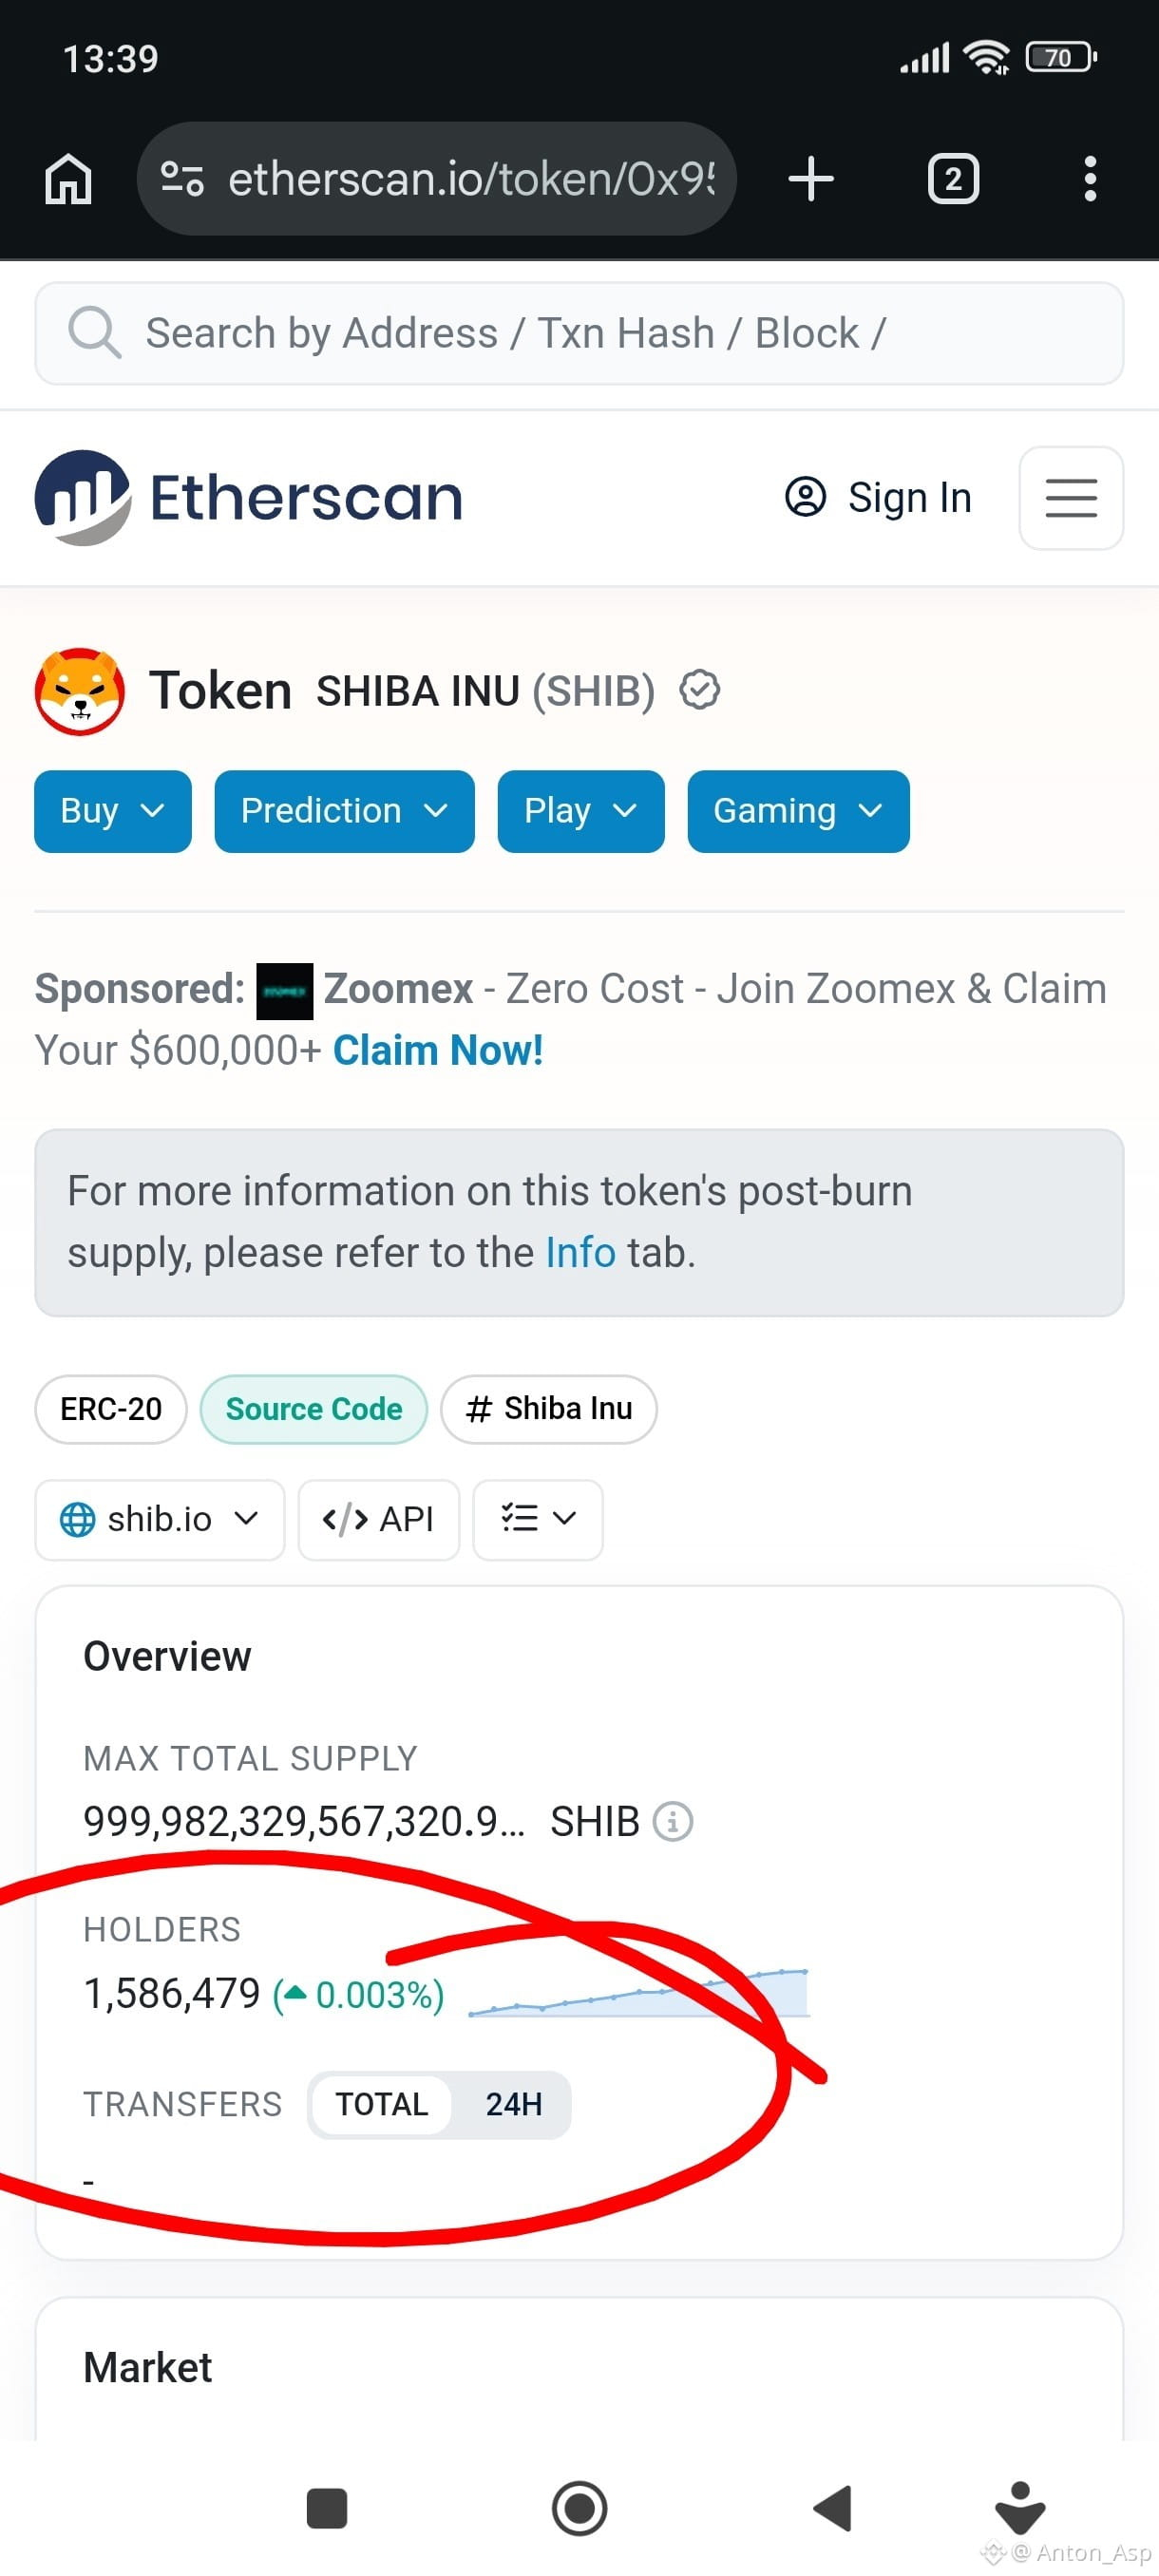Click the max supply info icon
1159x2576 pixels.
pyautogui.click(x=672, y=1821)
